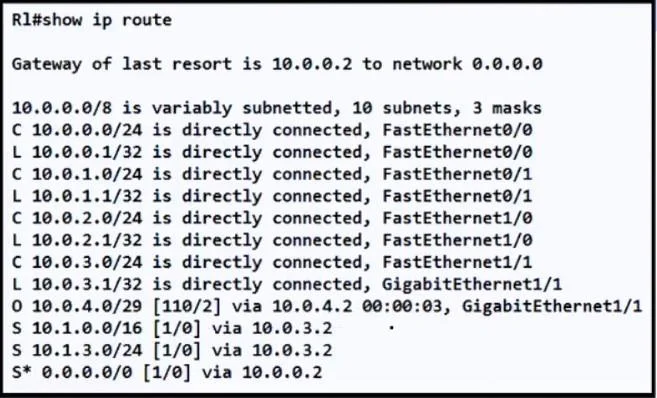Click the 'R1#show ip route' command line

coord(92,20)
